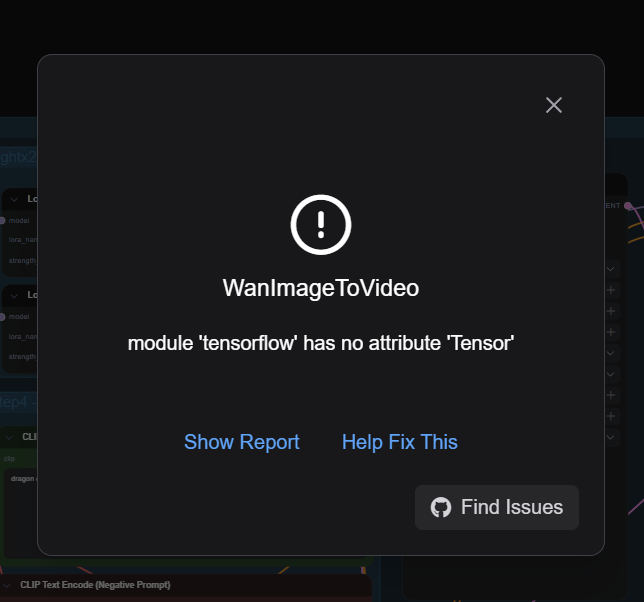The image size is (644, 602).
Task: Click the model input dot on lower Lora node
Action: pos(2,317)
